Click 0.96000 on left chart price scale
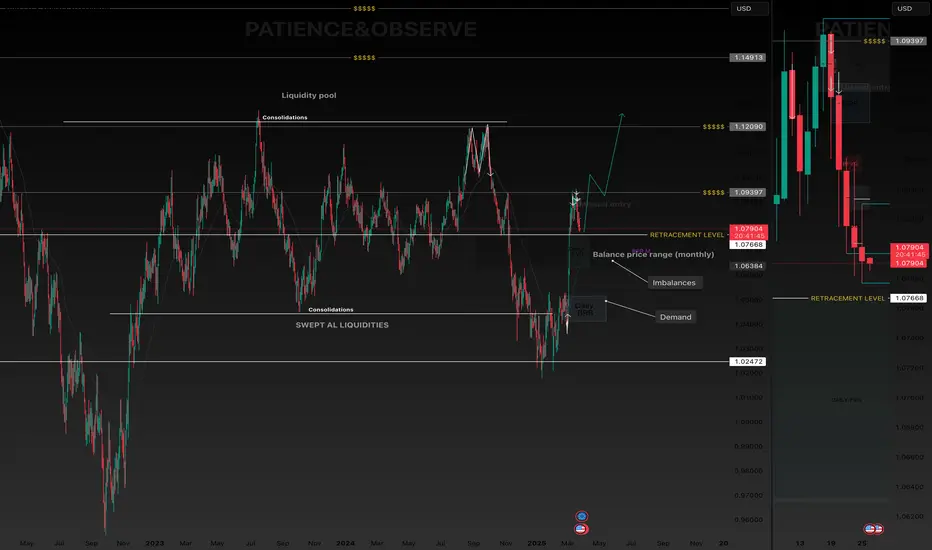Viewport: 932px width, 550px height. (748, 520)
